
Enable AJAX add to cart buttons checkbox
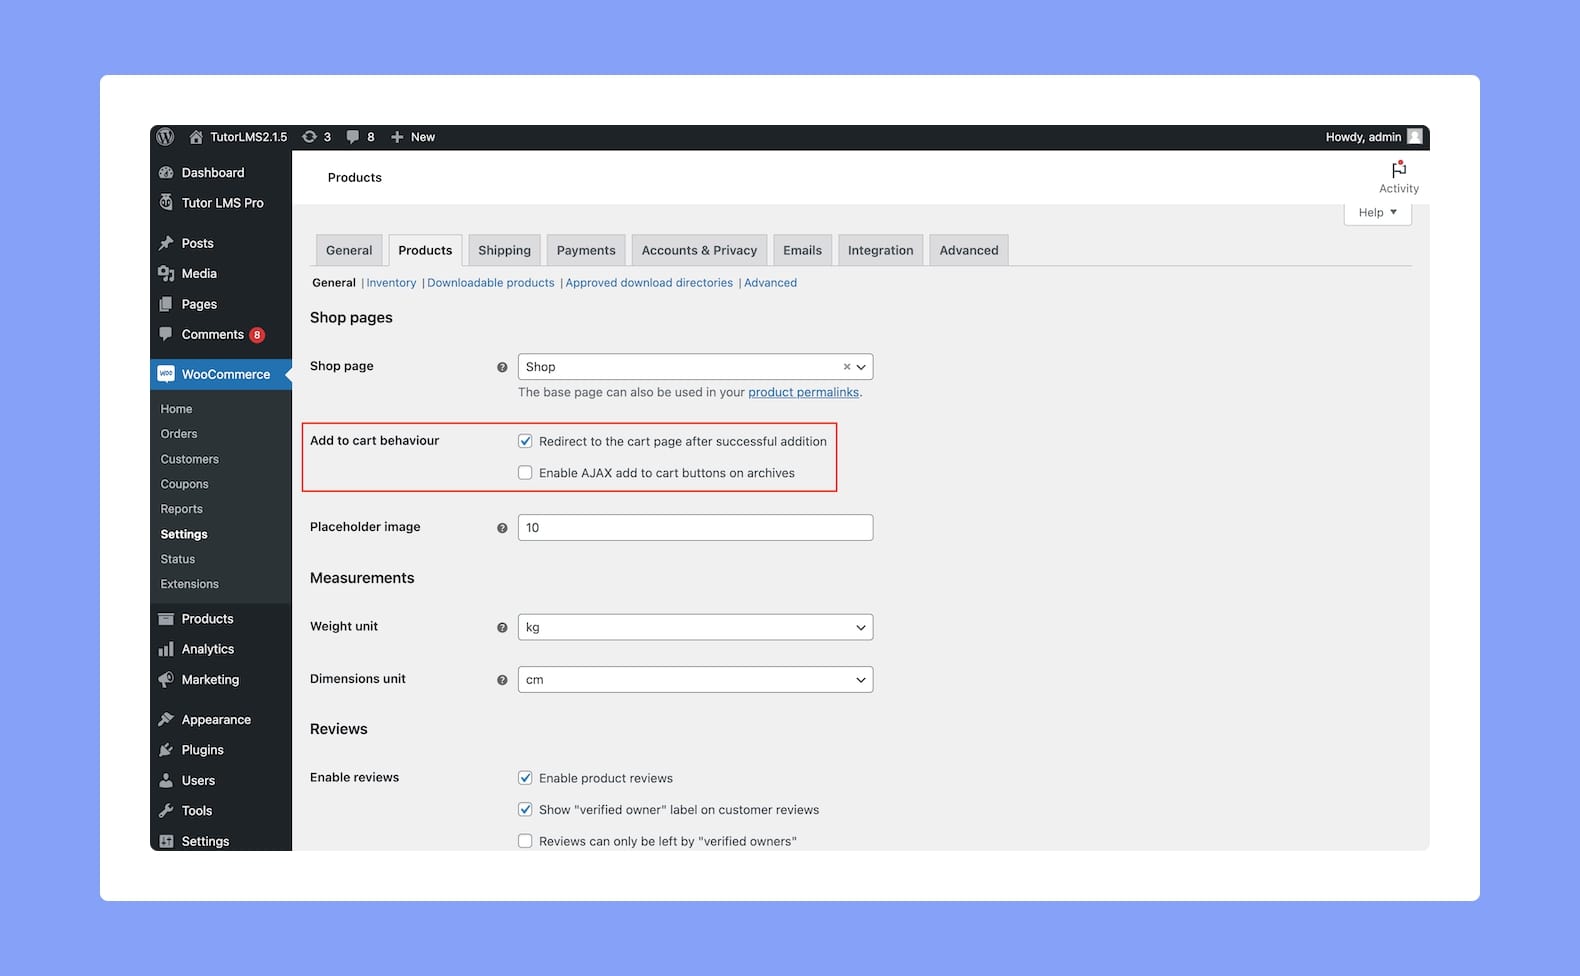click(525, 473)
